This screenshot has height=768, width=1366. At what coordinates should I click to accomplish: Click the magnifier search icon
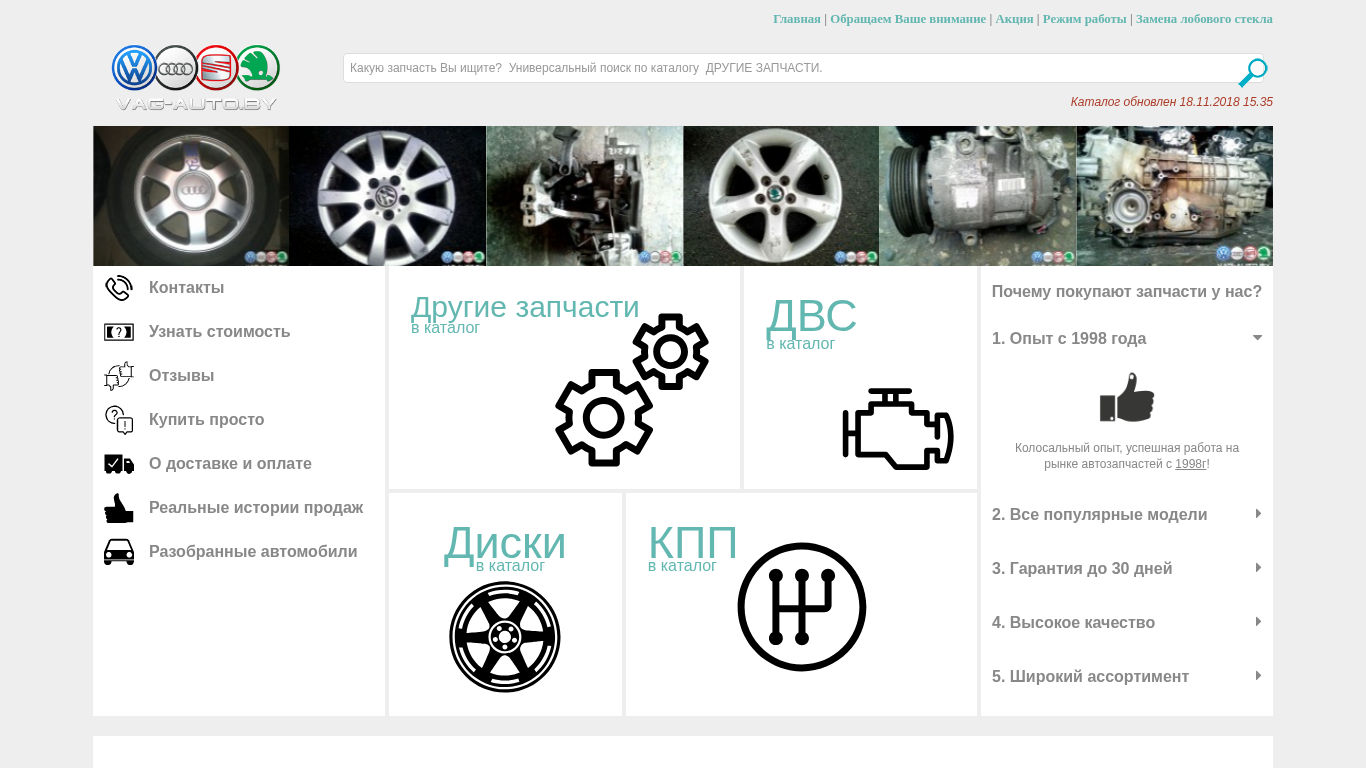(x=1252, y=73)
